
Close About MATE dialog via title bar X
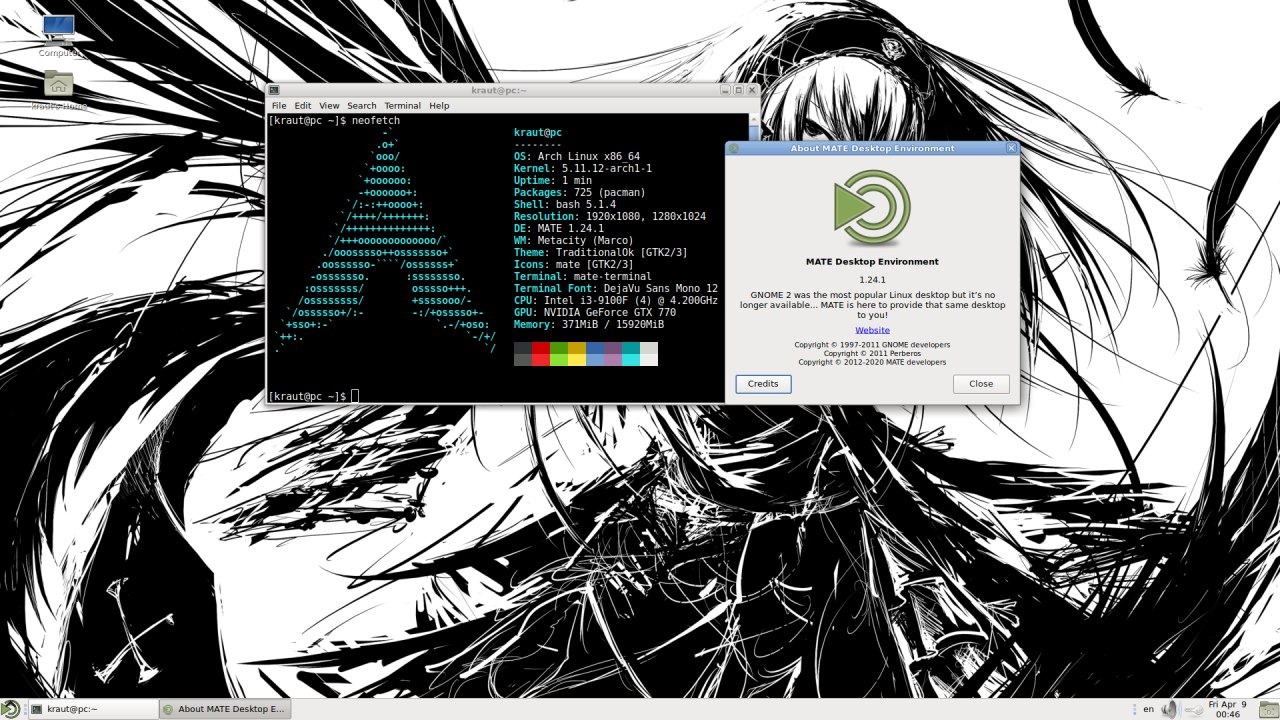click(1011, 148)
